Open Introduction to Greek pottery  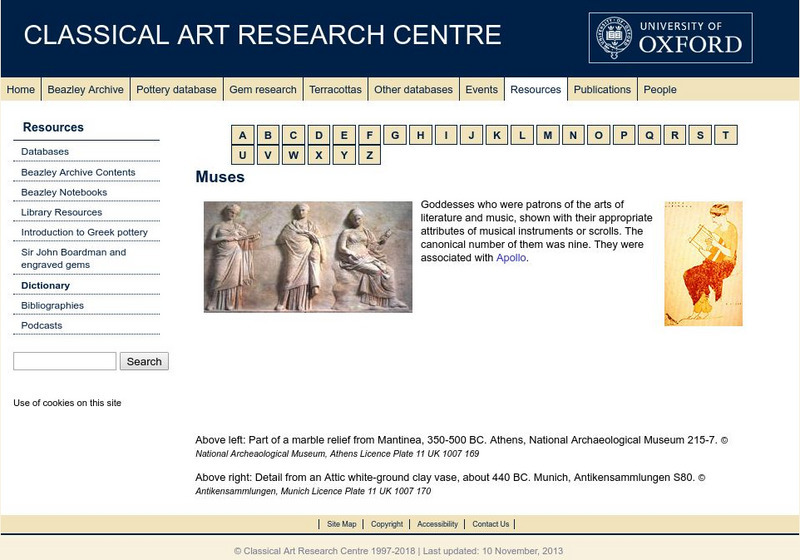pyautogui.click(x=84, y=232)
